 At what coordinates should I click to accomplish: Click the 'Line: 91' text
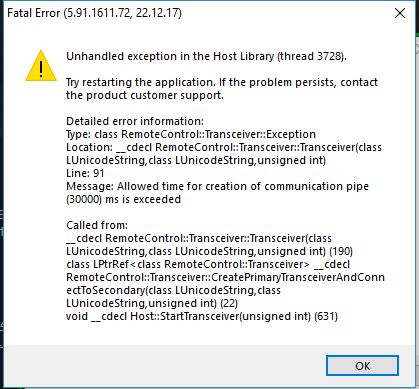(85, 173)
